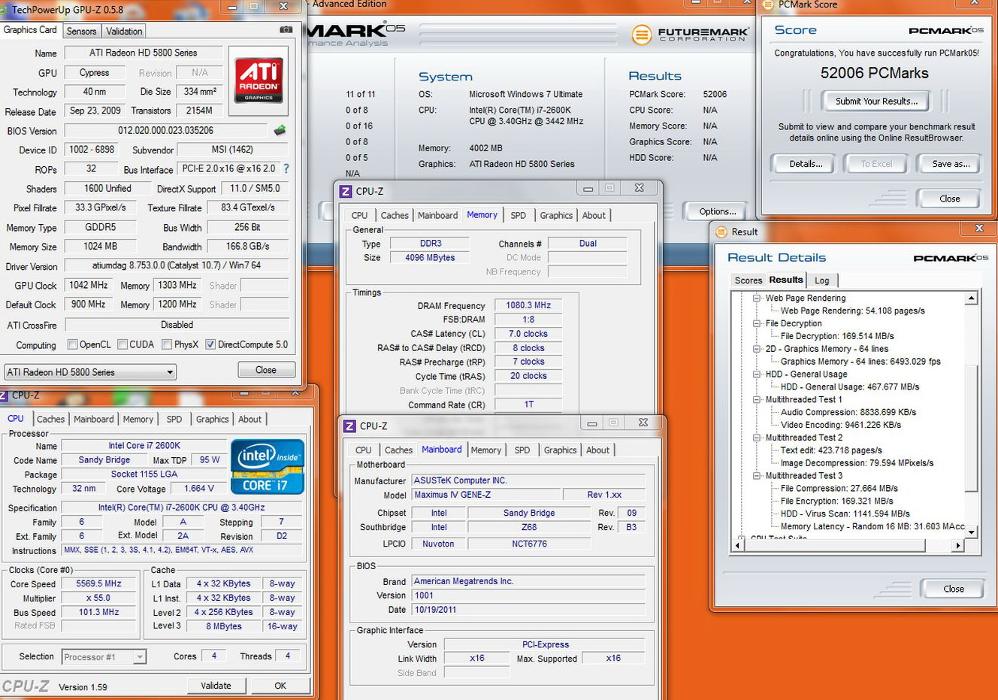Open SPD tab in CPU-Z Memory window

coord(518,216)
